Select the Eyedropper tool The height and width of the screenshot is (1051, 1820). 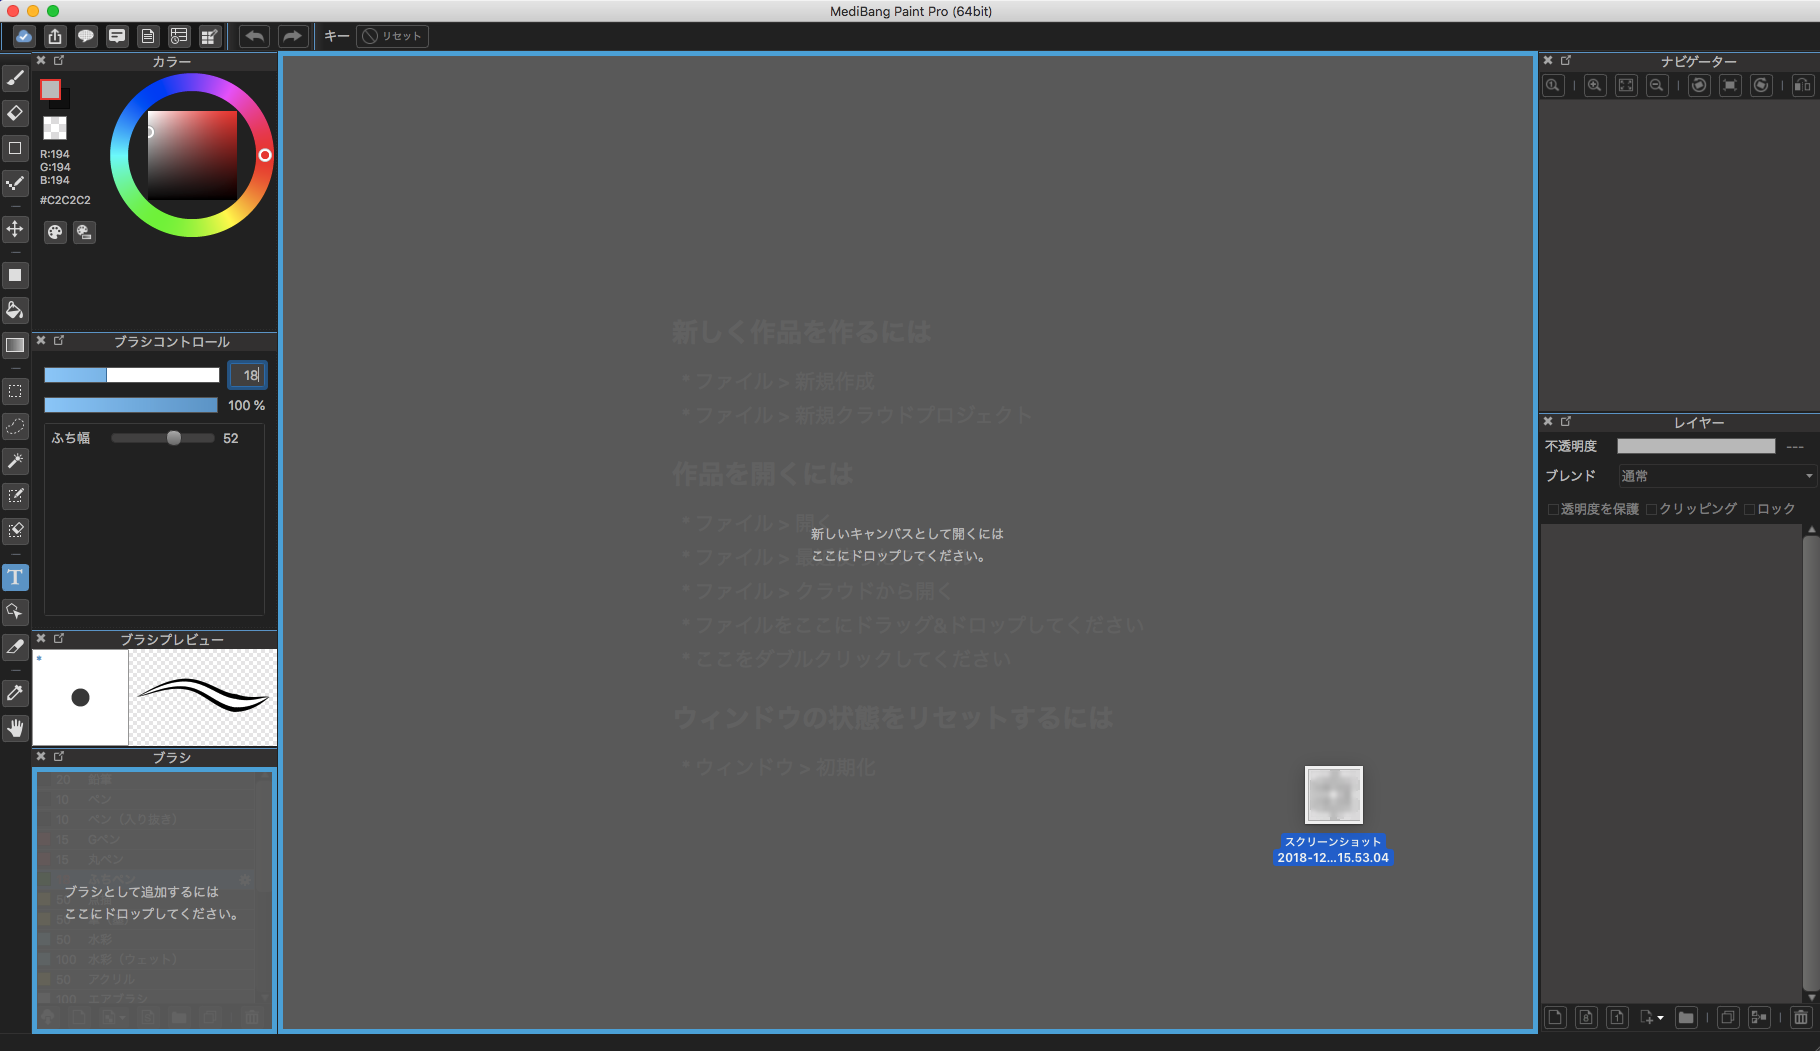coord(15,693)
